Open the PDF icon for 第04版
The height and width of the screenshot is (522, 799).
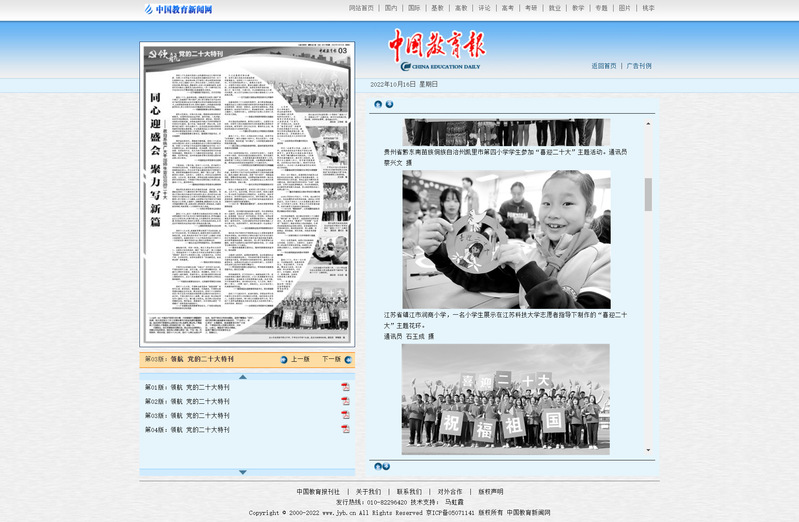tap(345, 429)
